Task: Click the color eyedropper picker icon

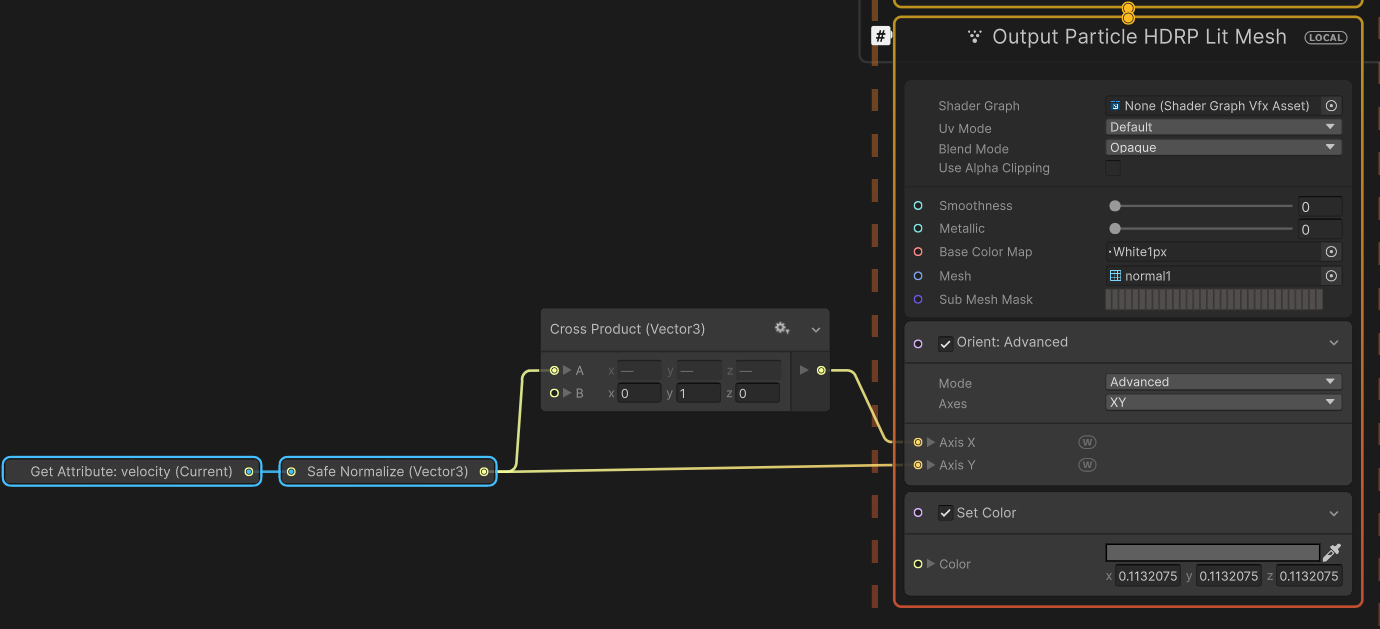Action: 1331,553
